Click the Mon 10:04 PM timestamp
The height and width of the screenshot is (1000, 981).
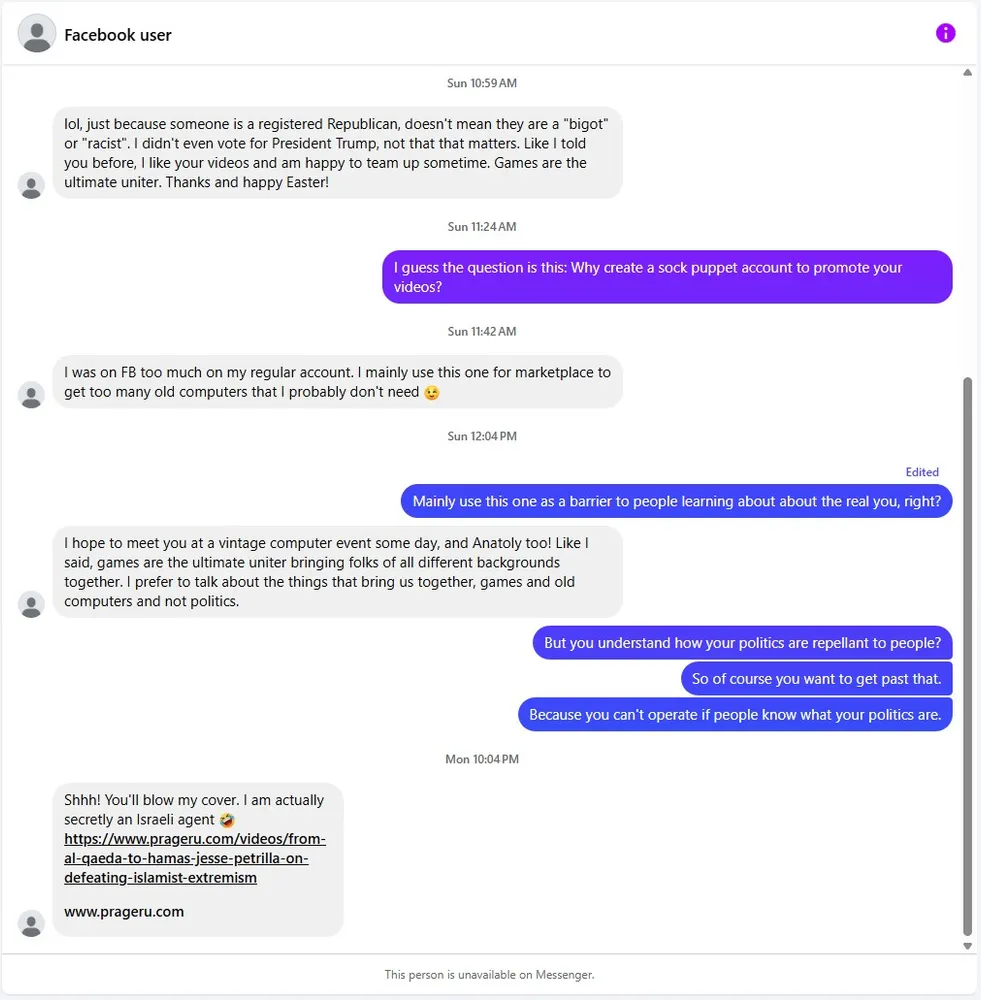pos(482,759)
